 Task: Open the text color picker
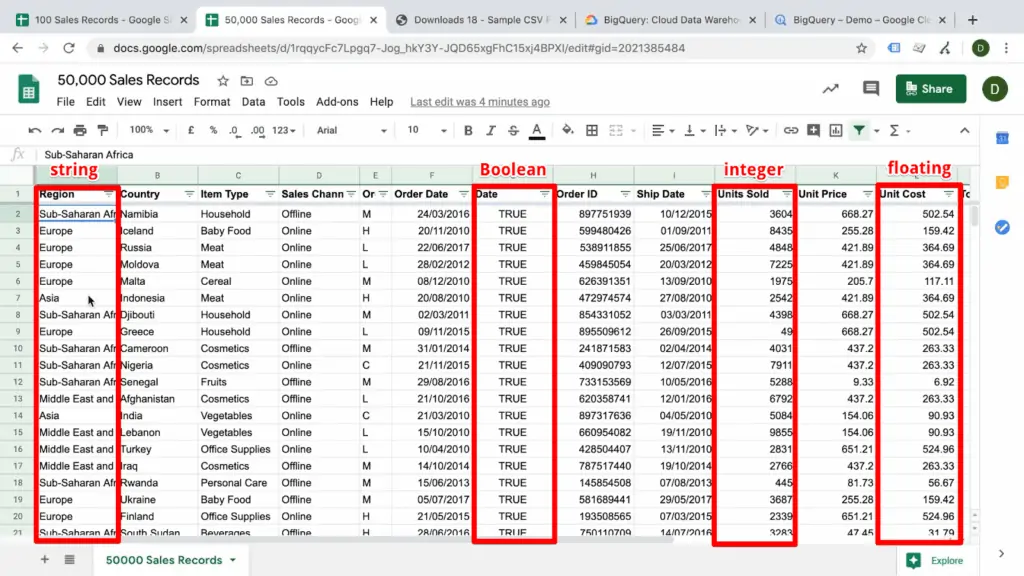tap(538, 130)
